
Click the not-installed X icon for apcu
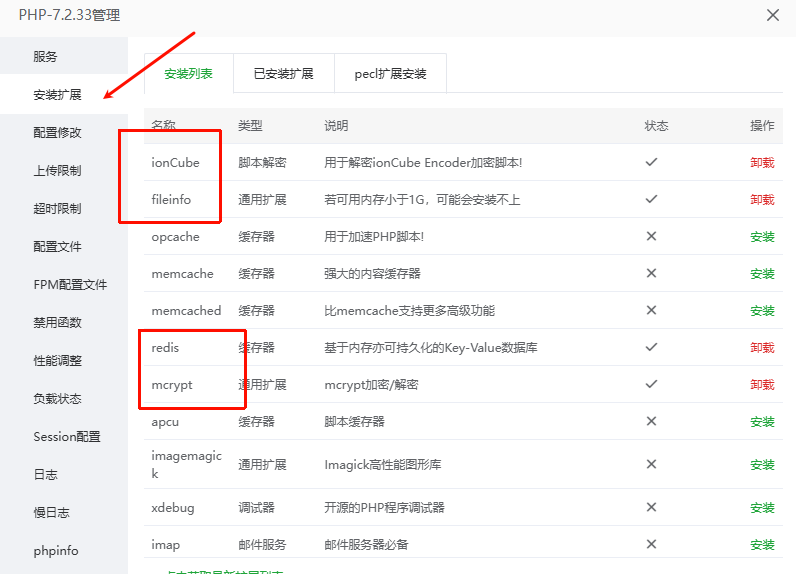[x=651, y=422]
